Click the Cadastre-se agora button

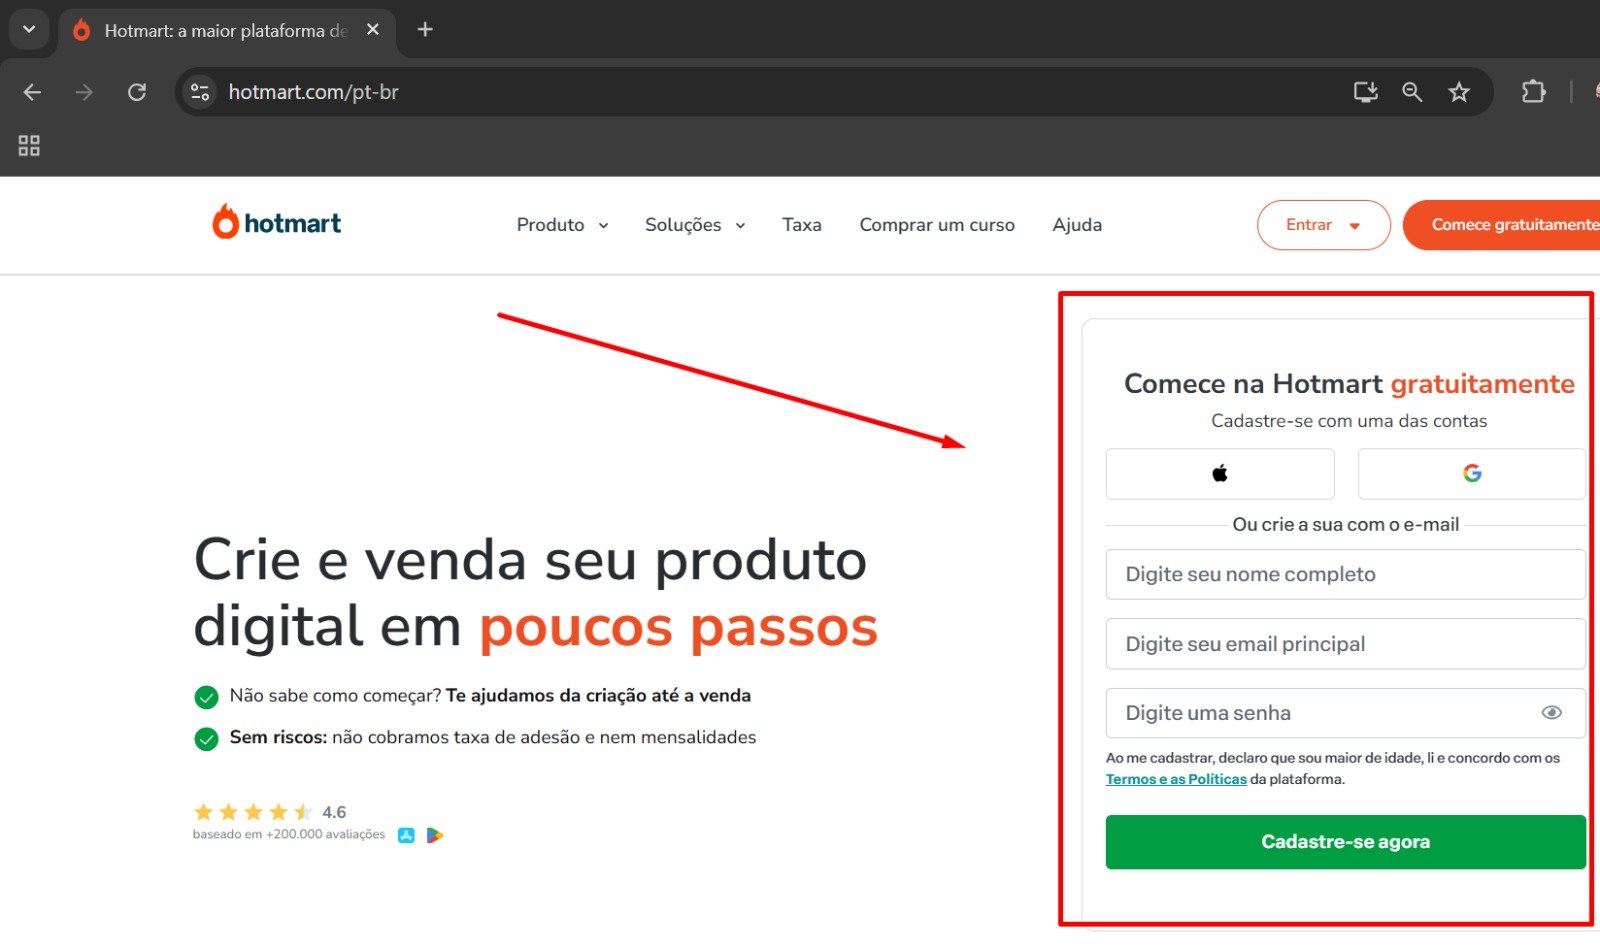(1345, 841)
